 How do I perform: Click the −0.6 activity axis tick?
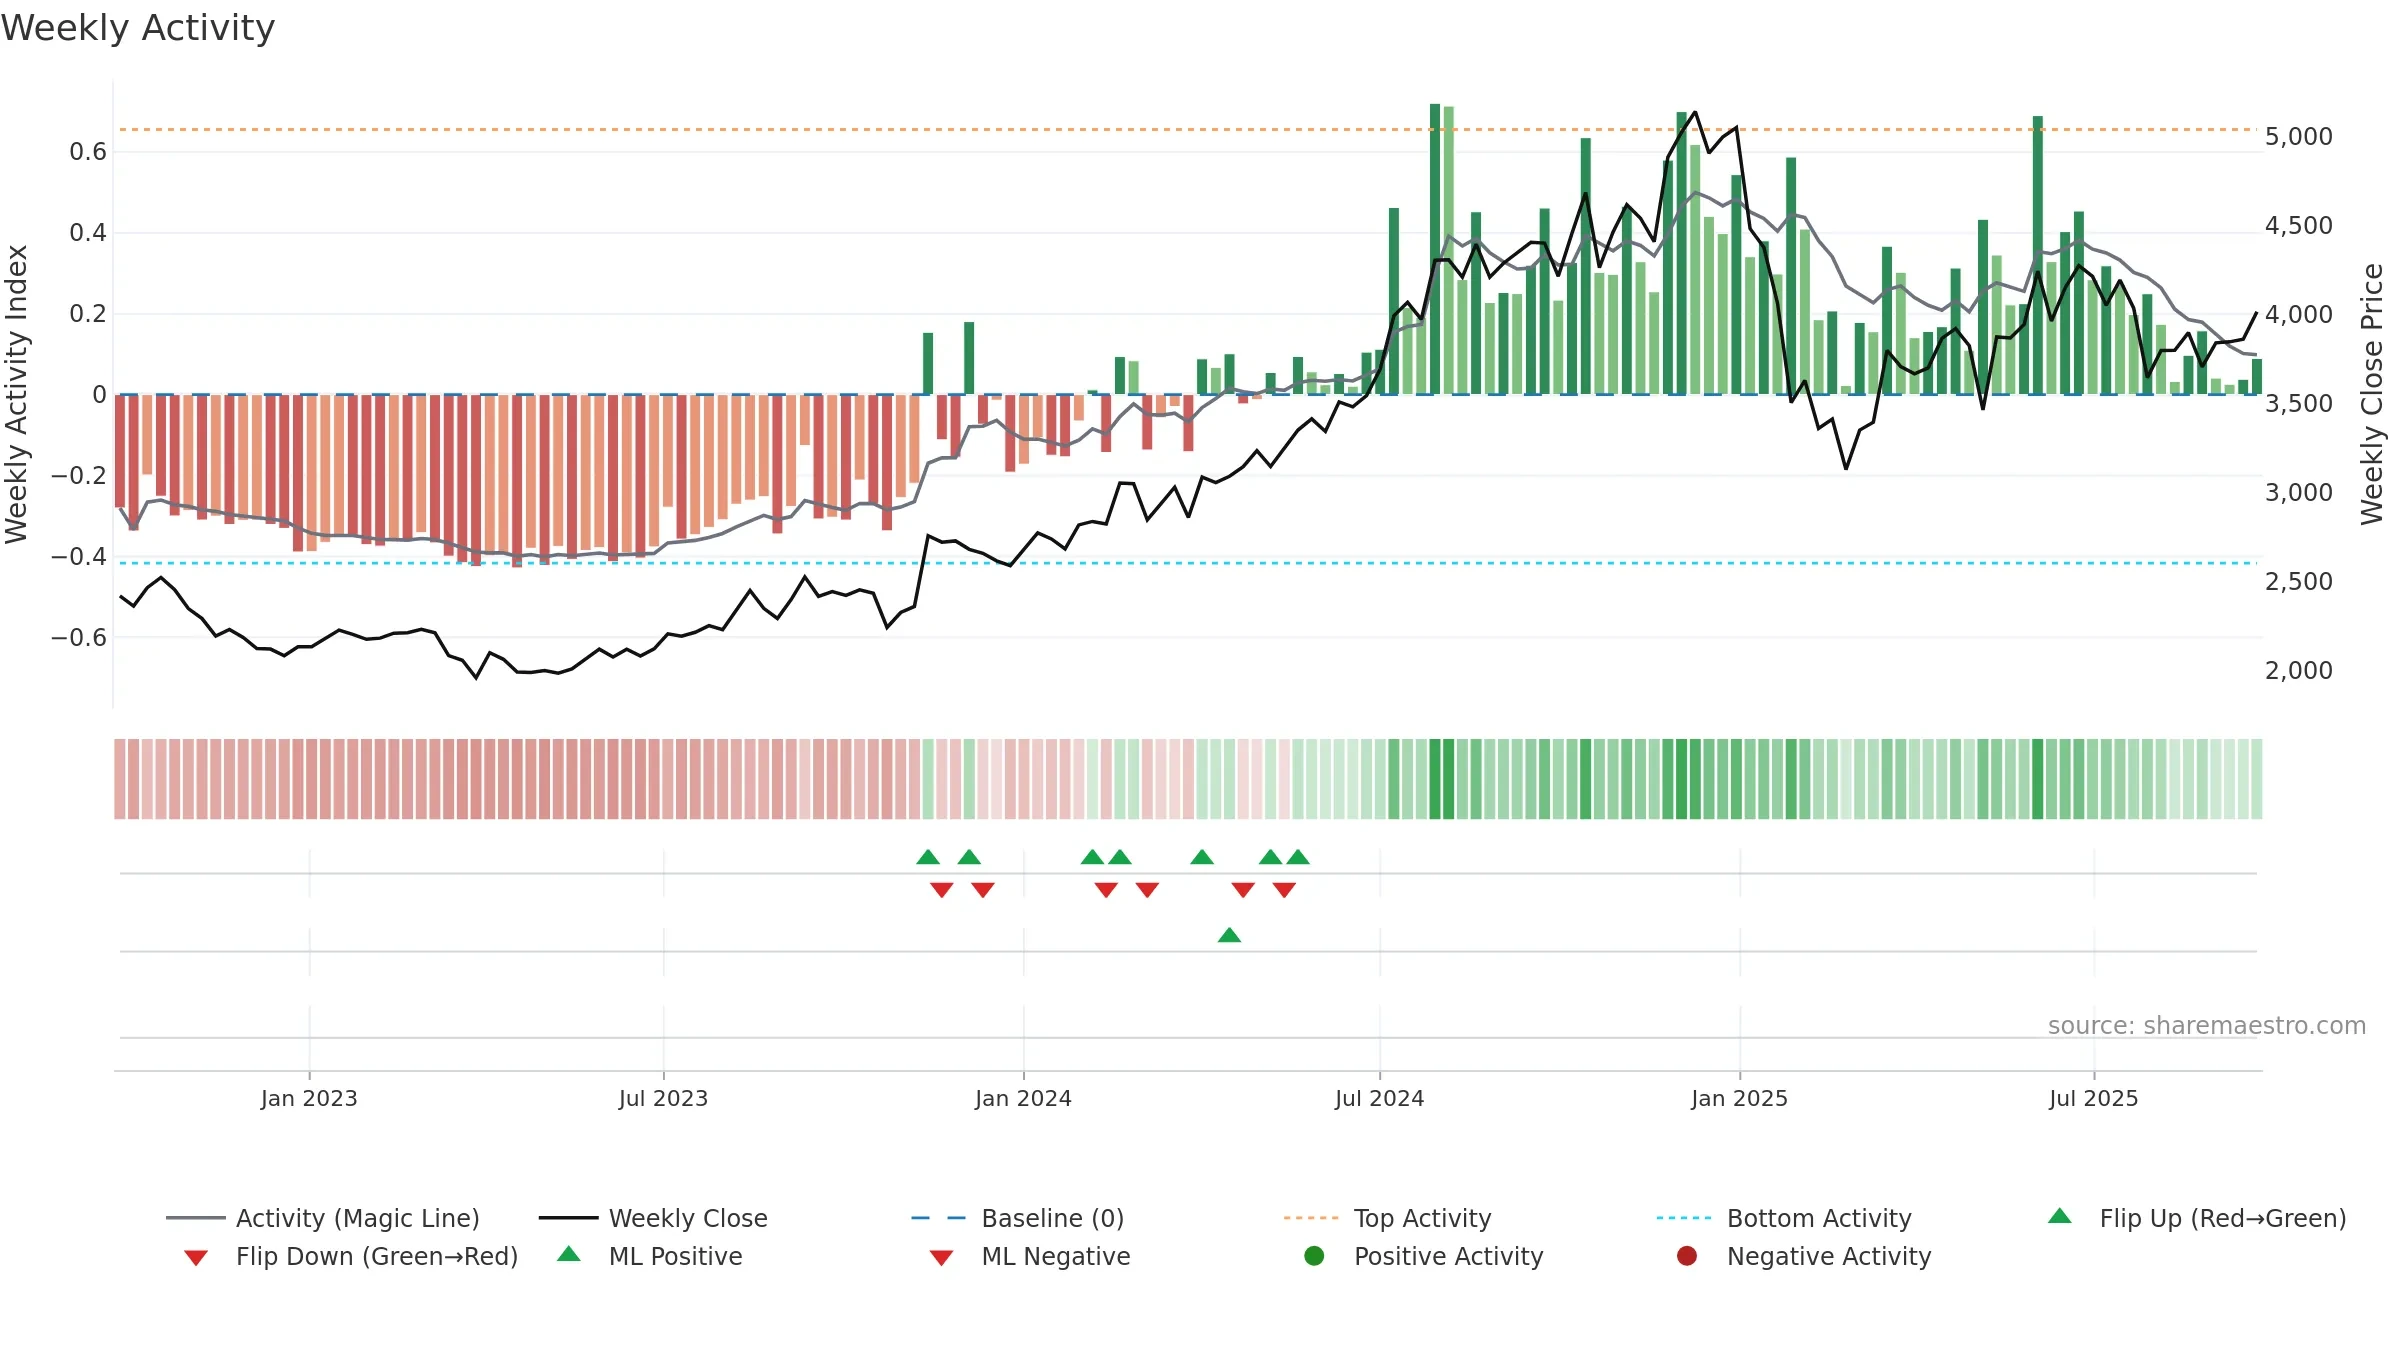click(x=79, y=638)
